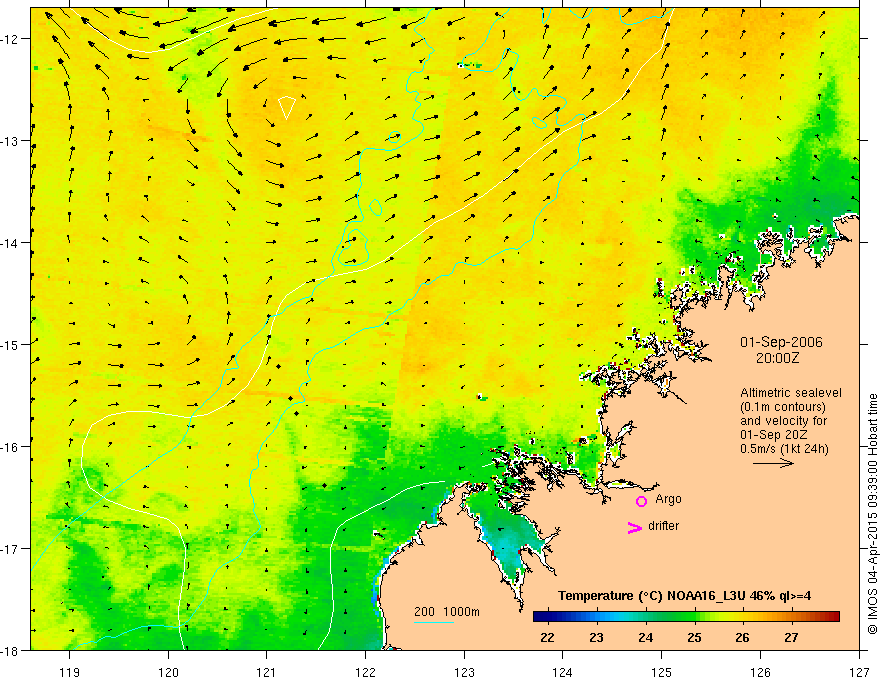Screen dimensions: 880x680
Task: Click the white triangle sea level contour
Action: (x=287, y=107)
